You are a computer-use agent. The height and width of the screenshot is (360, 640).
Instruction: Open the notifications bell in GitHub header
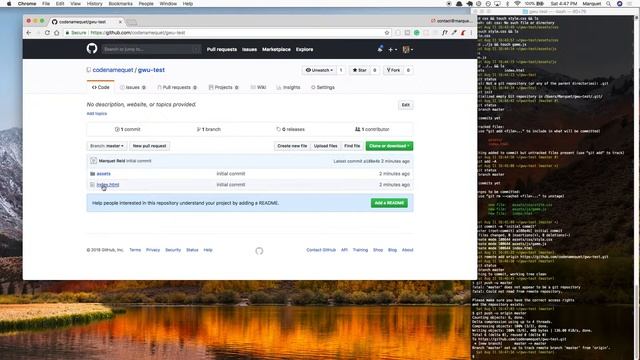coord(380,49)
